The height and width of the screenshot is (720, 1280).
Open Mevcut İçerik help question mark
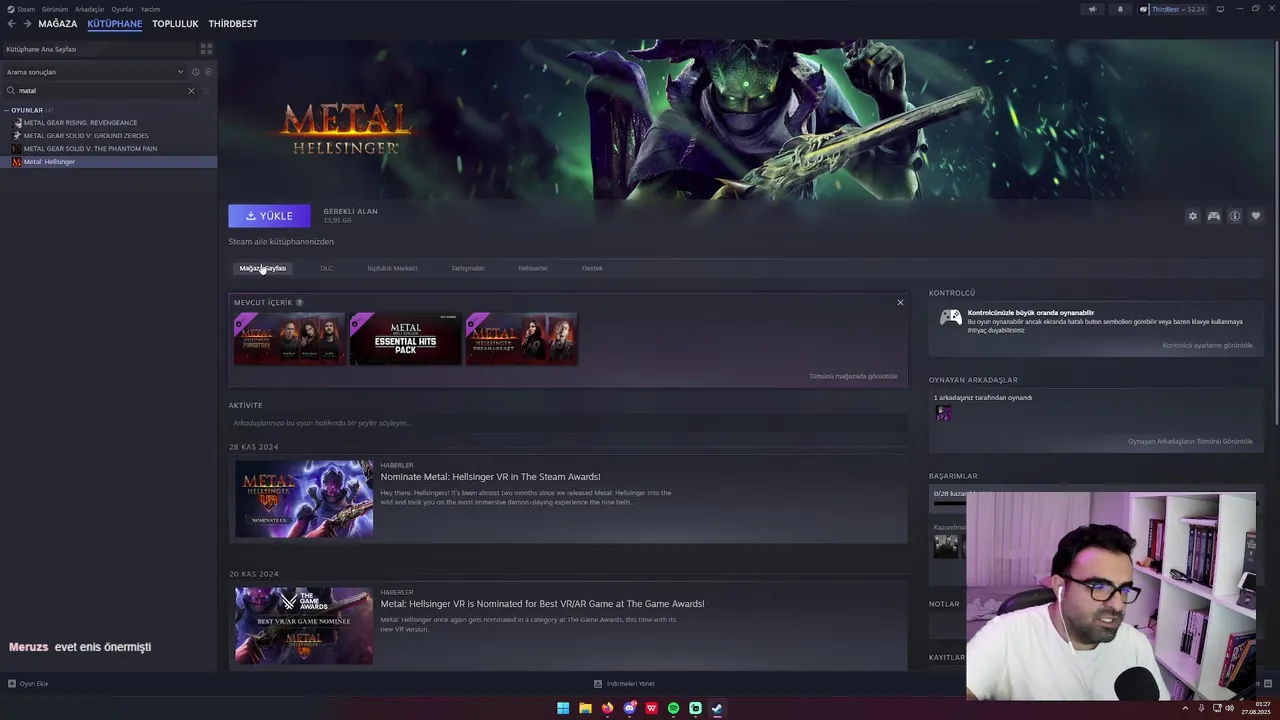click(x=299, y=302)
